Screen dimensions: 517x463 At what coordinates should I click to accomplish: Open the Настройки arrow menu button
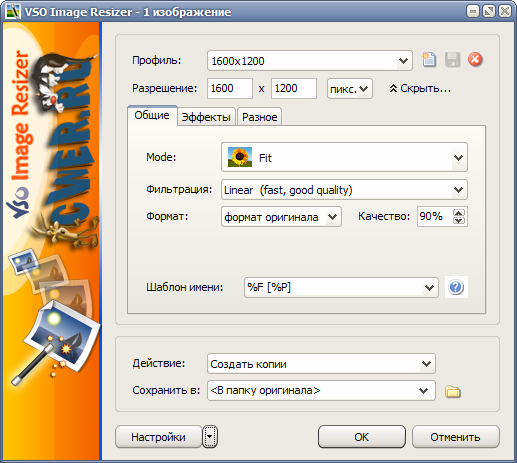(x=210, y=437)
